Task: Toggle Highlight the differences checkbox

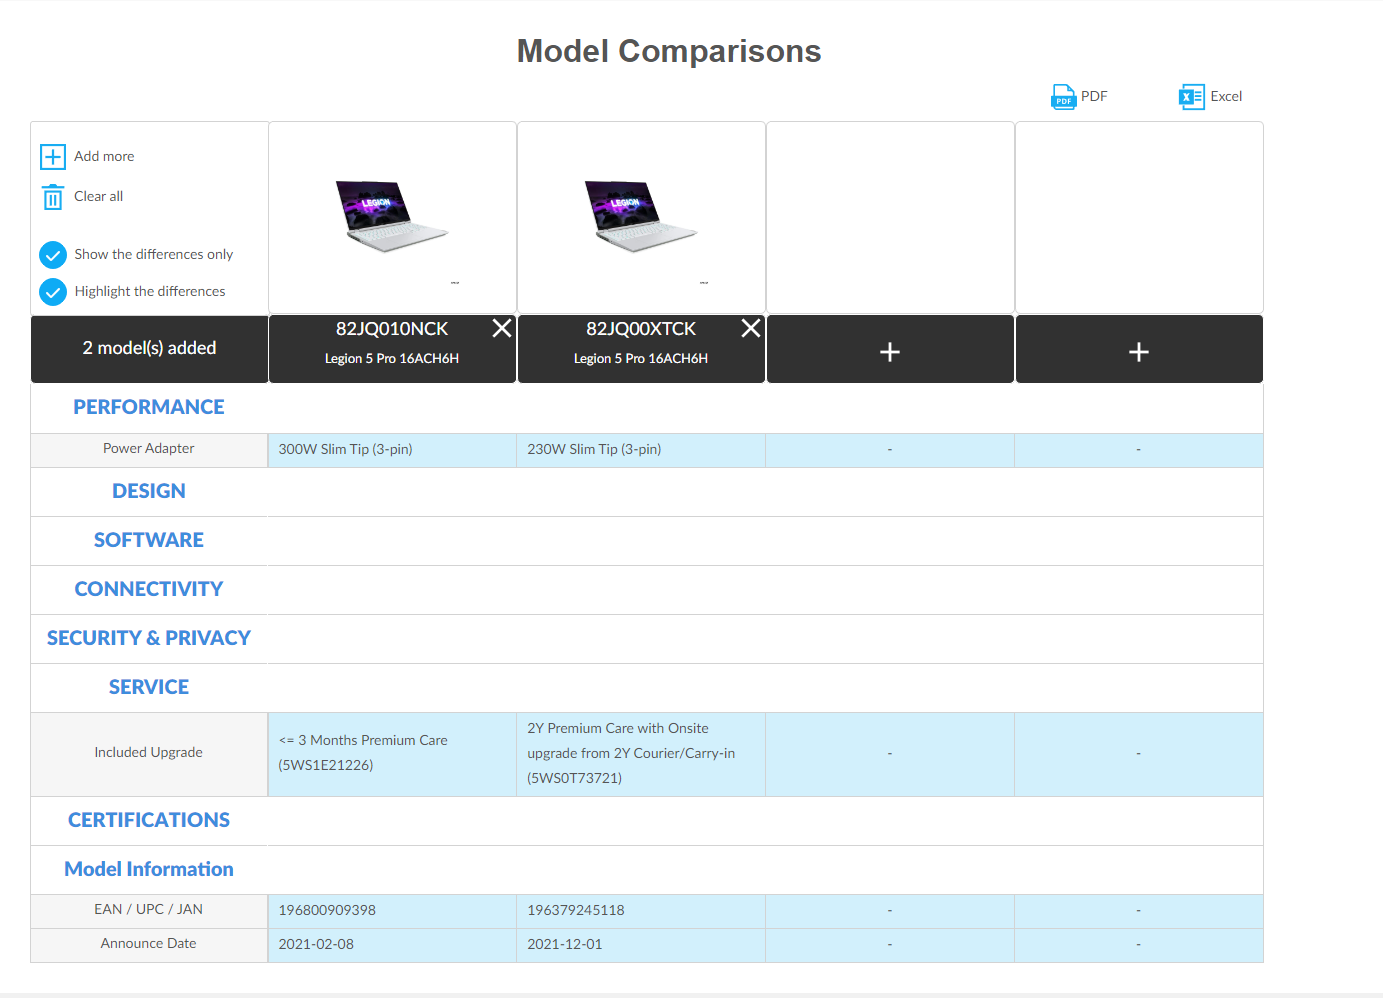Action: 53,292
